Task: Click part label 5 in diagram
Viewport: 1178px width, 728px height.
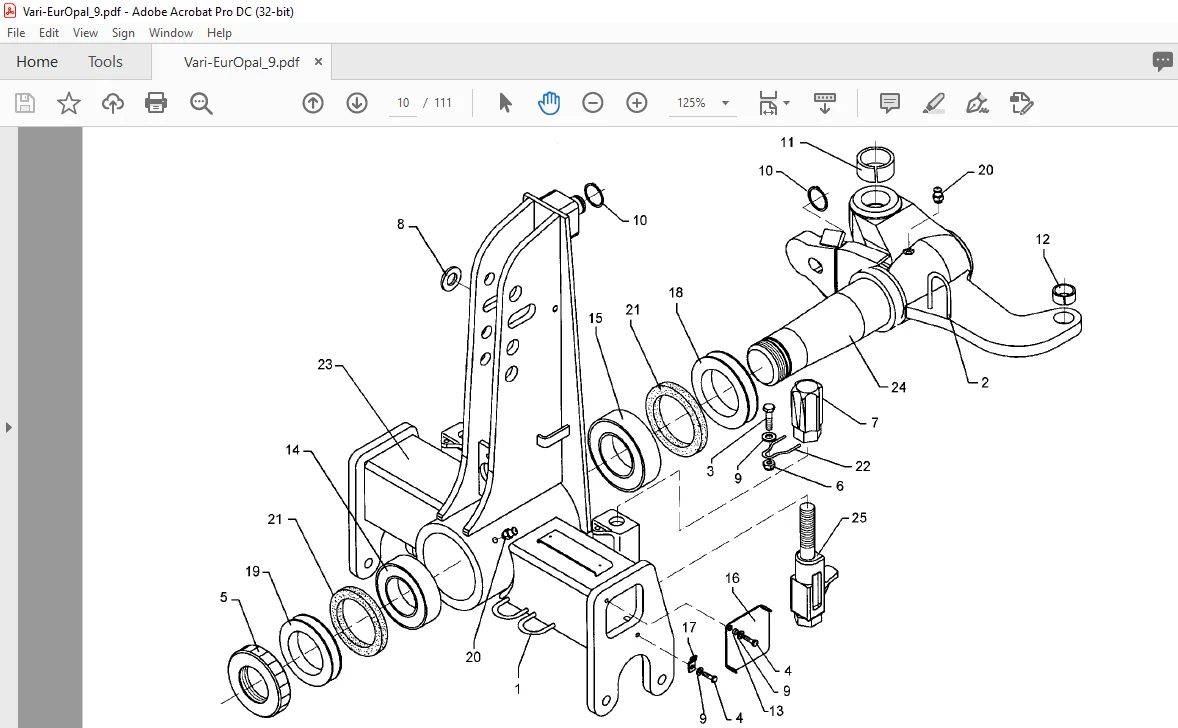Action: [224, 597]
